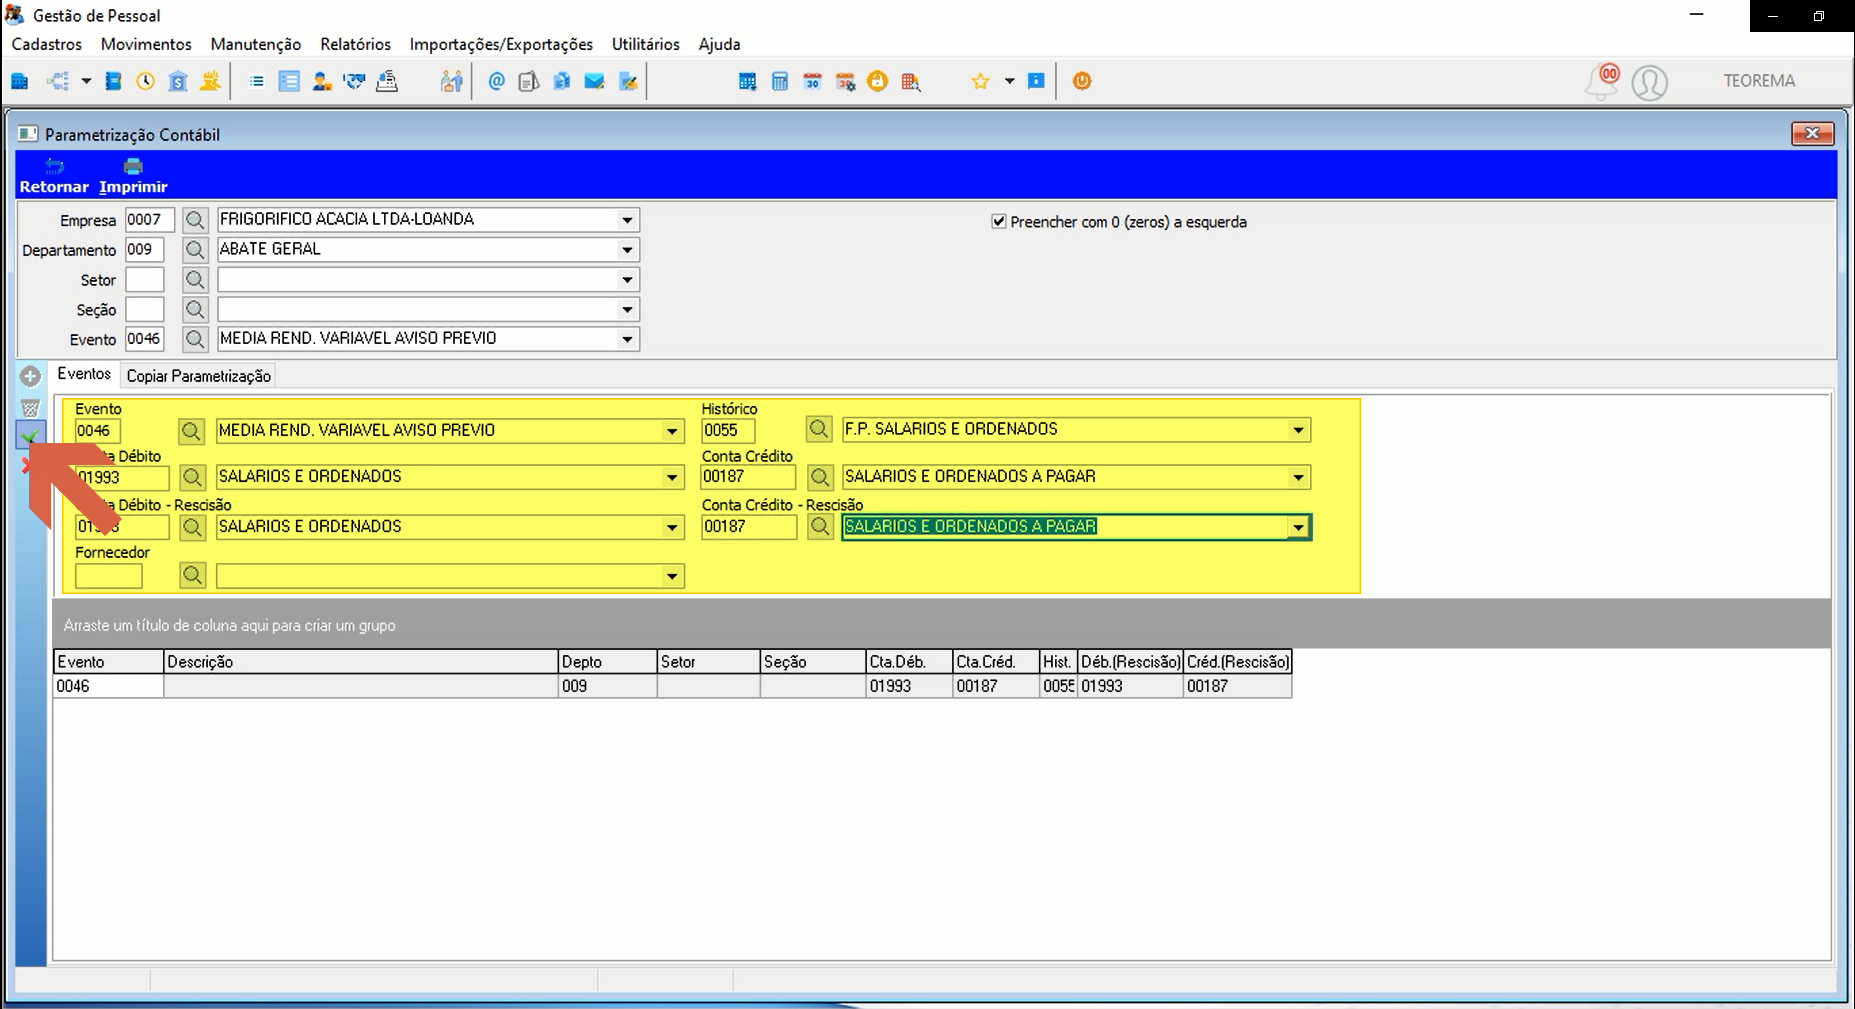Switch to Copiar Parametrização tab
This screenshot has width=1855, height=1009.
(x=198, y=376)
